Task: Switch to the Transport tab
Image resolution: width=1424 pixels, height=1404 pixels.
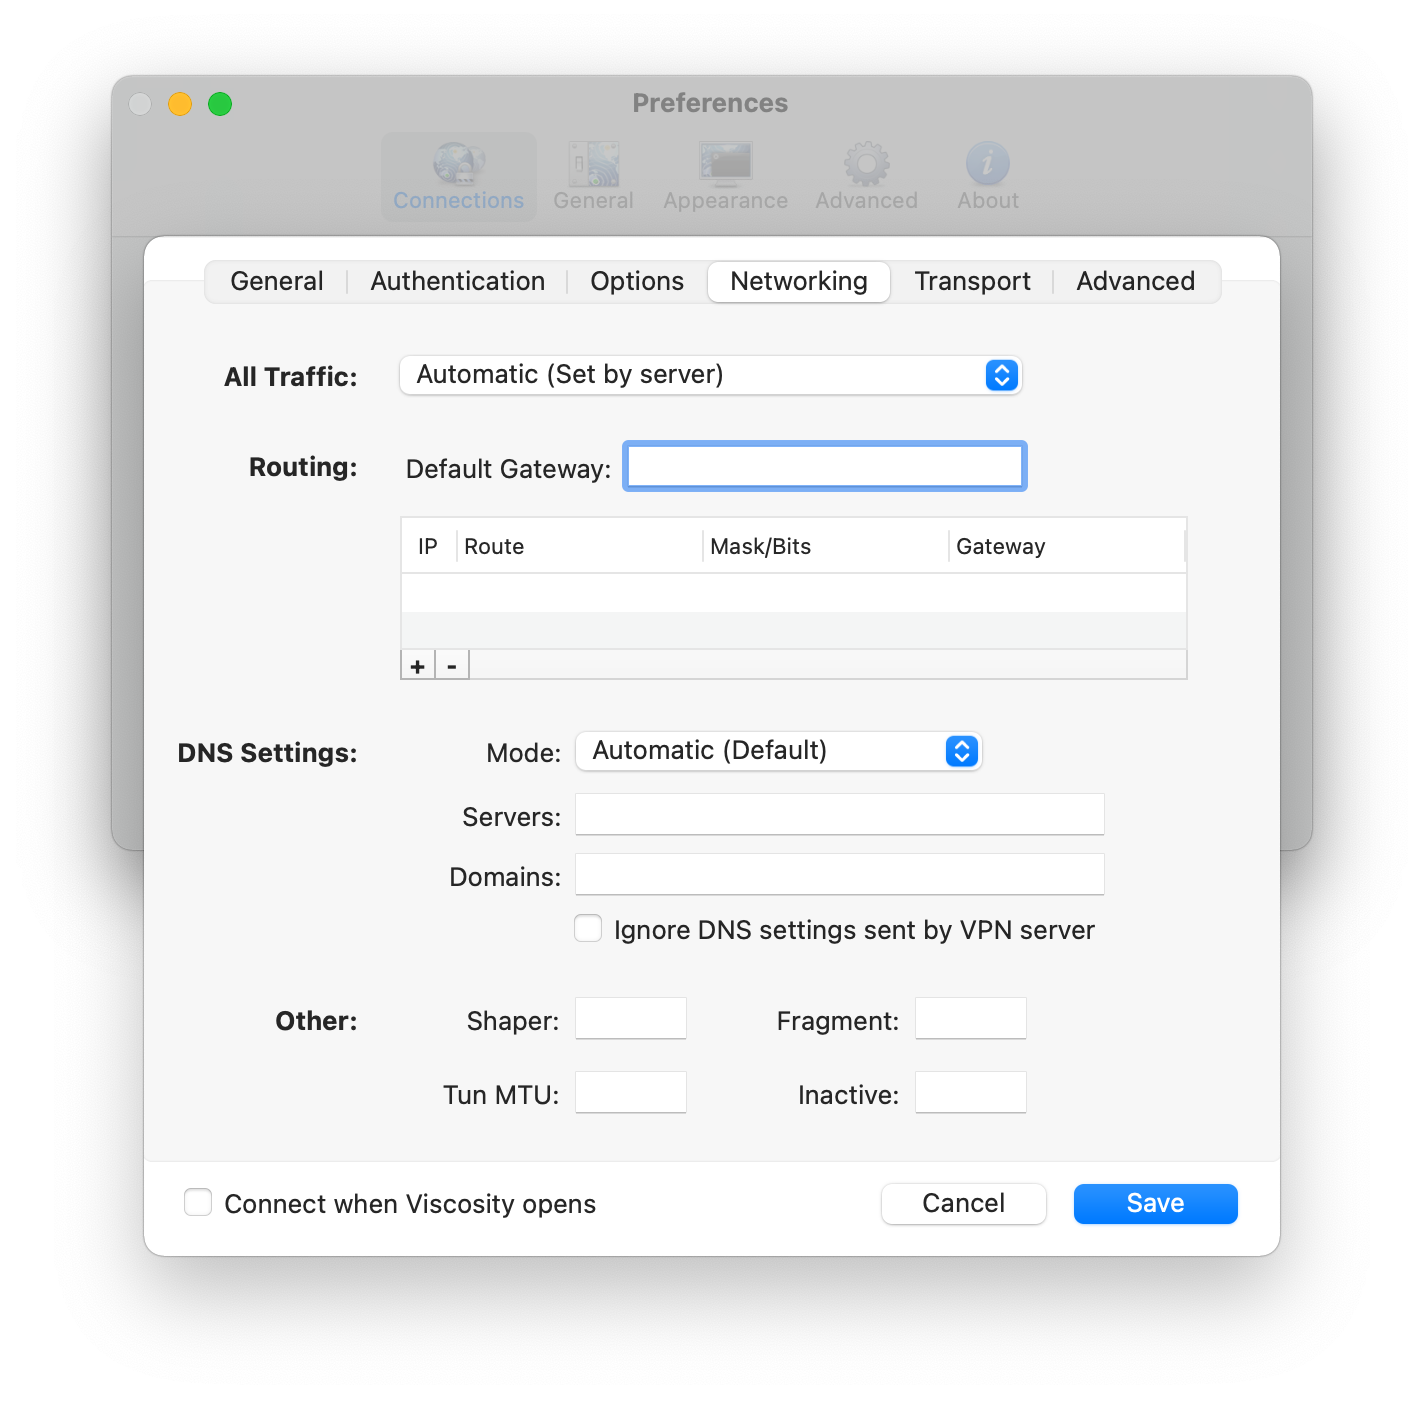Action: [972, 282]
